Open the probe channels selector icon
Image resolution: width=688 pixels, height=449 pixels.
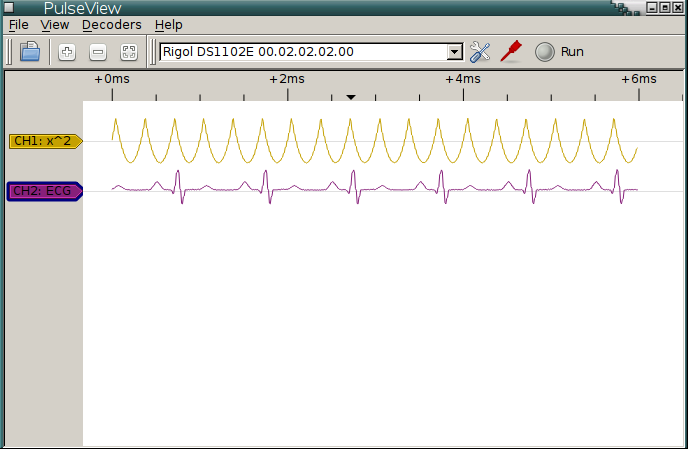point(511,52)
